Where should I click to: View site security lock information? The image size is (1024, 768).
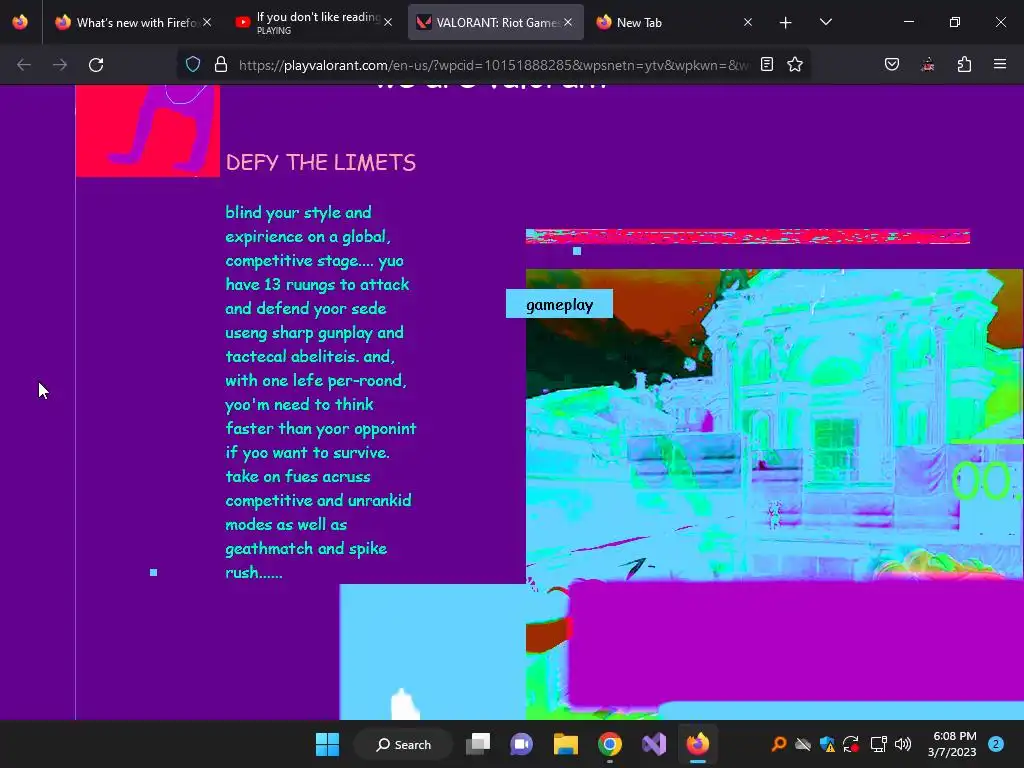pos(221,64)
